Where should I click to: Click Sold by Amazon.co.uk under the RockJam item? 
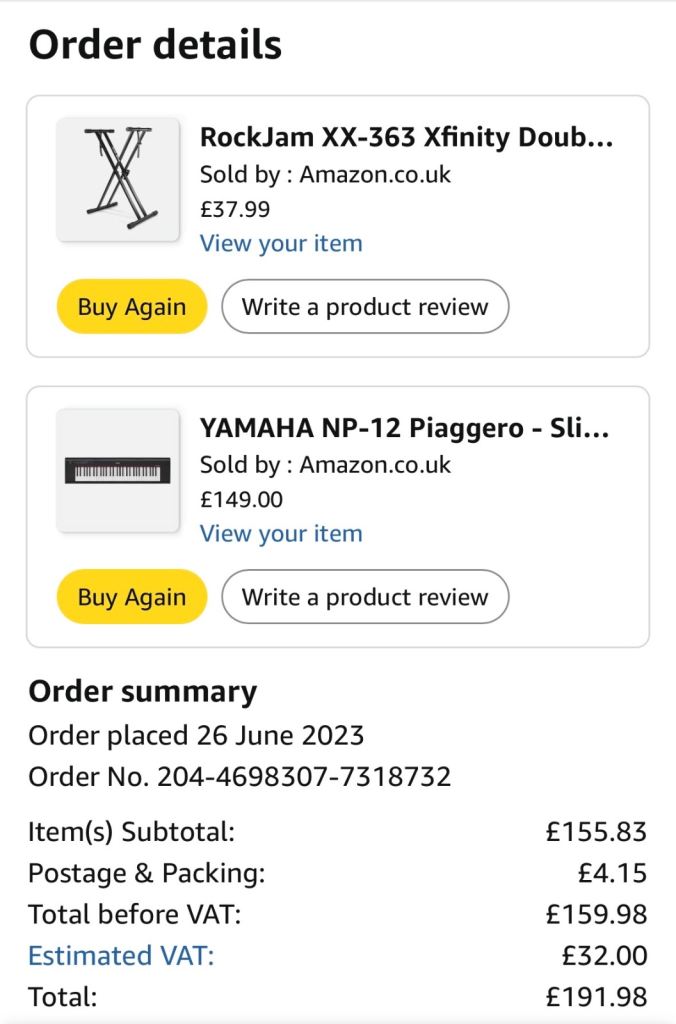coord(325,174)
